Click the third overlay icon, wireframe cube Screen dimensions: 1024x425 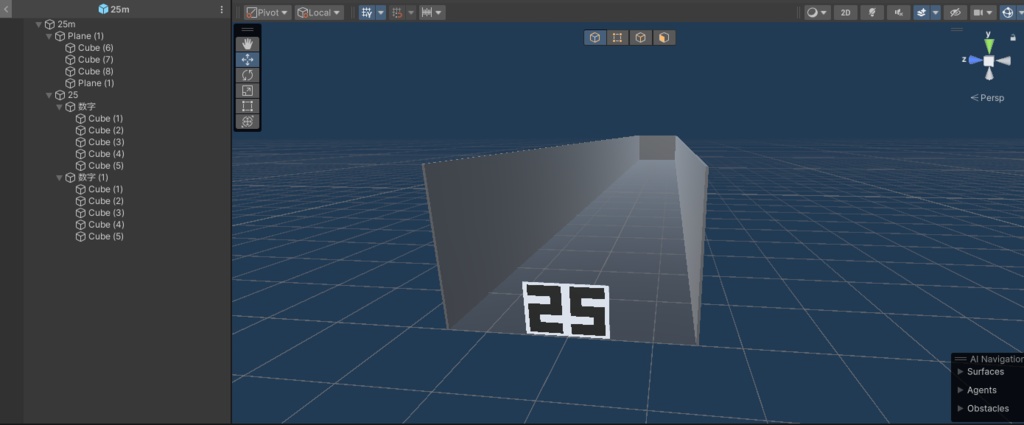pyautogui.click(x=640, y=38)
